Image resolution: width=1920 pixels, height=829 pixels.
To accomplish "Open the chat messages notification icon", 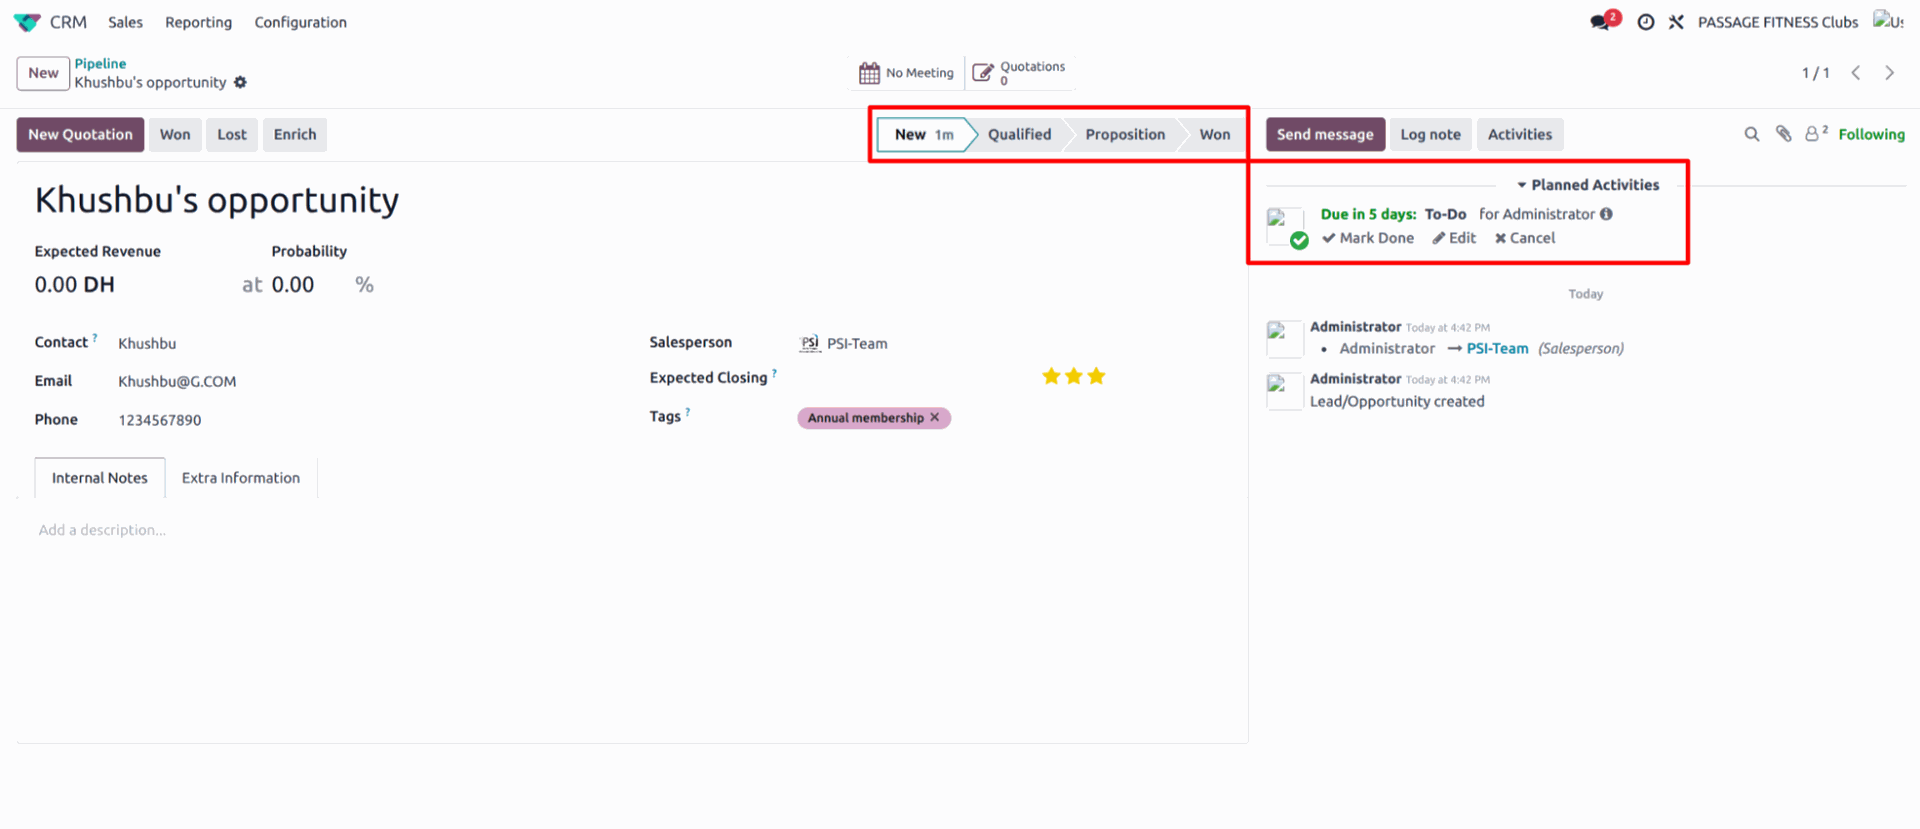I will (x=1602, y=22).
